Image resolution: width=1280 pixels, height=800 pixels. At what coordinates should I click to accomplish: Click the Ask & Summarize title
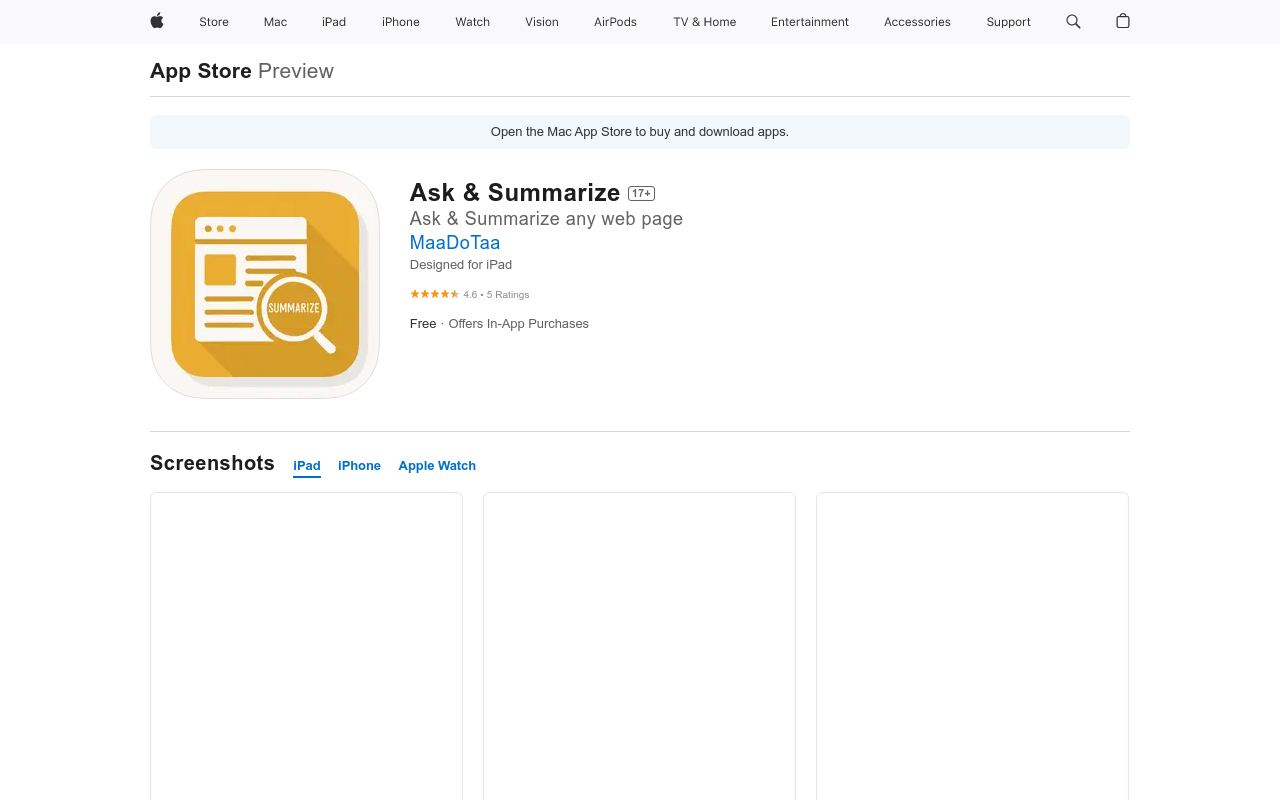(x=515, y=193)
